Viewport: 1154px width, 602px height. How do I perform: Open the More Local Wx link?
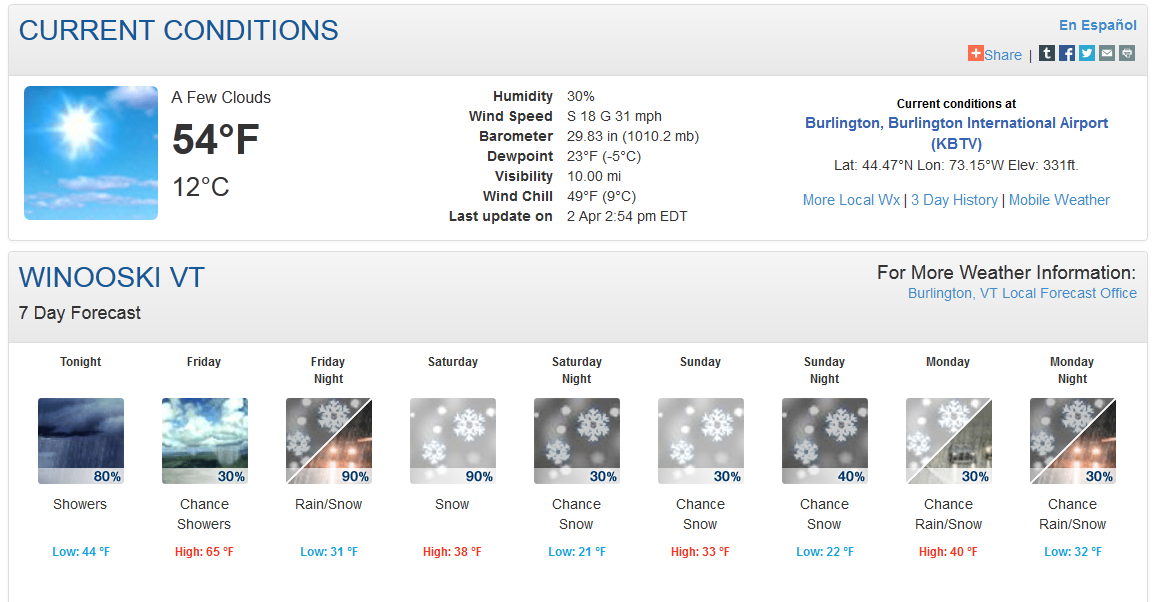(852, 200)
